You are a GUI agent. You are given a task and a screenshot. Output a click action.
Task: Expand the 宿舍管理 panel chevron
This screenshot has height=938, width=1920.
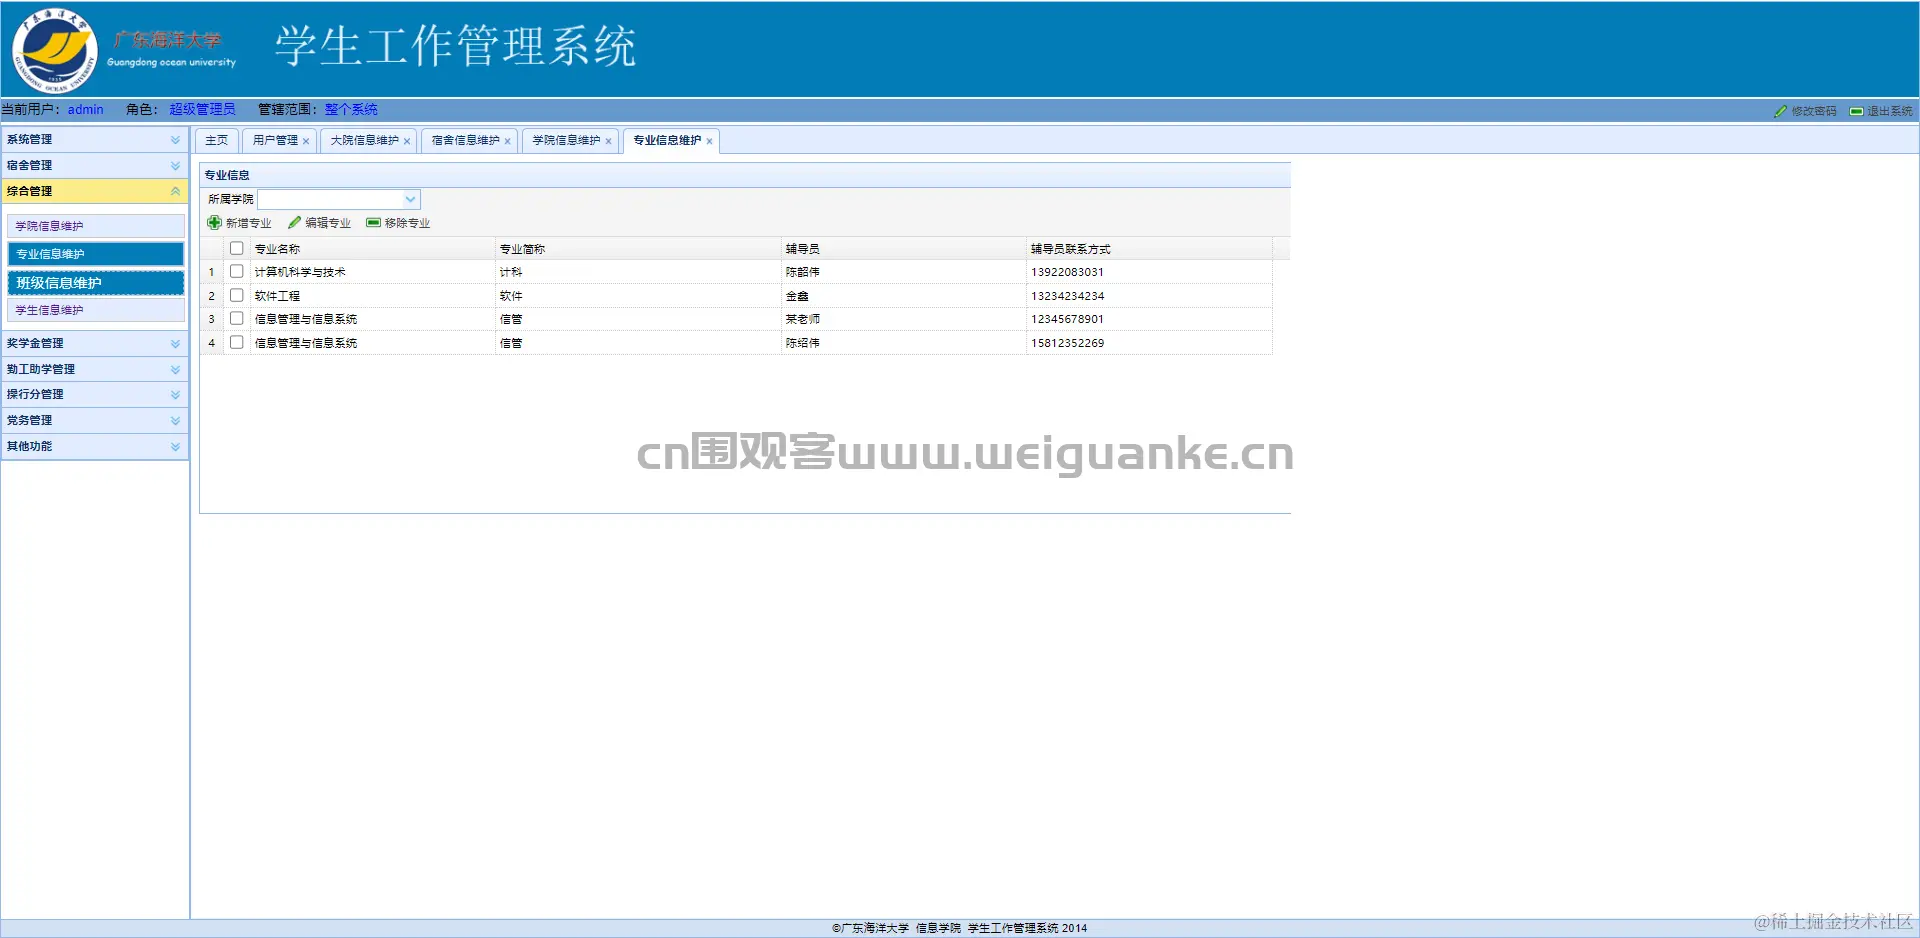pos(175,165)
